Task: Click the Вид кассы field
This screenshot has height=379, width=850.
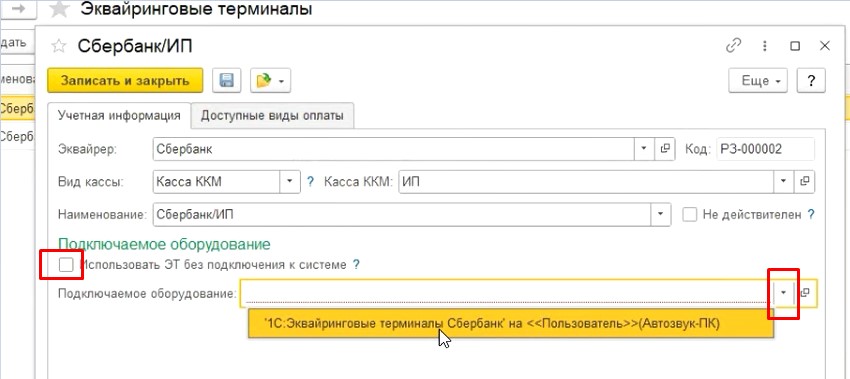Action: point(217,182)
